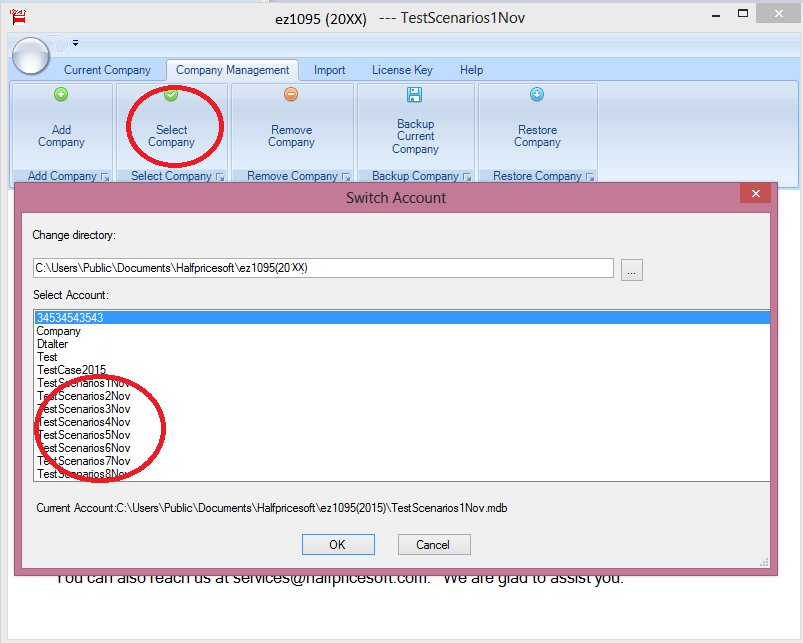Open the quick access toolbar dropdown arrow
The height and width of the screenshot is (643, 803).
click(75, 43)
